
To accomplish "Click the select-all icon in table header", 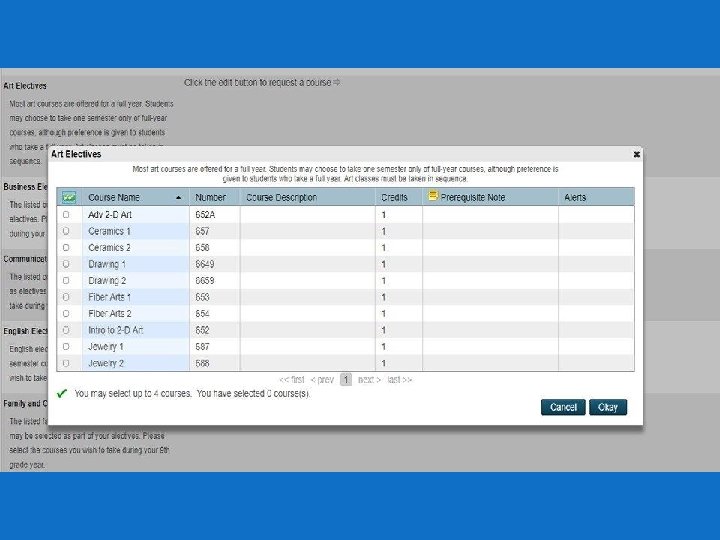I will point(69,197).
